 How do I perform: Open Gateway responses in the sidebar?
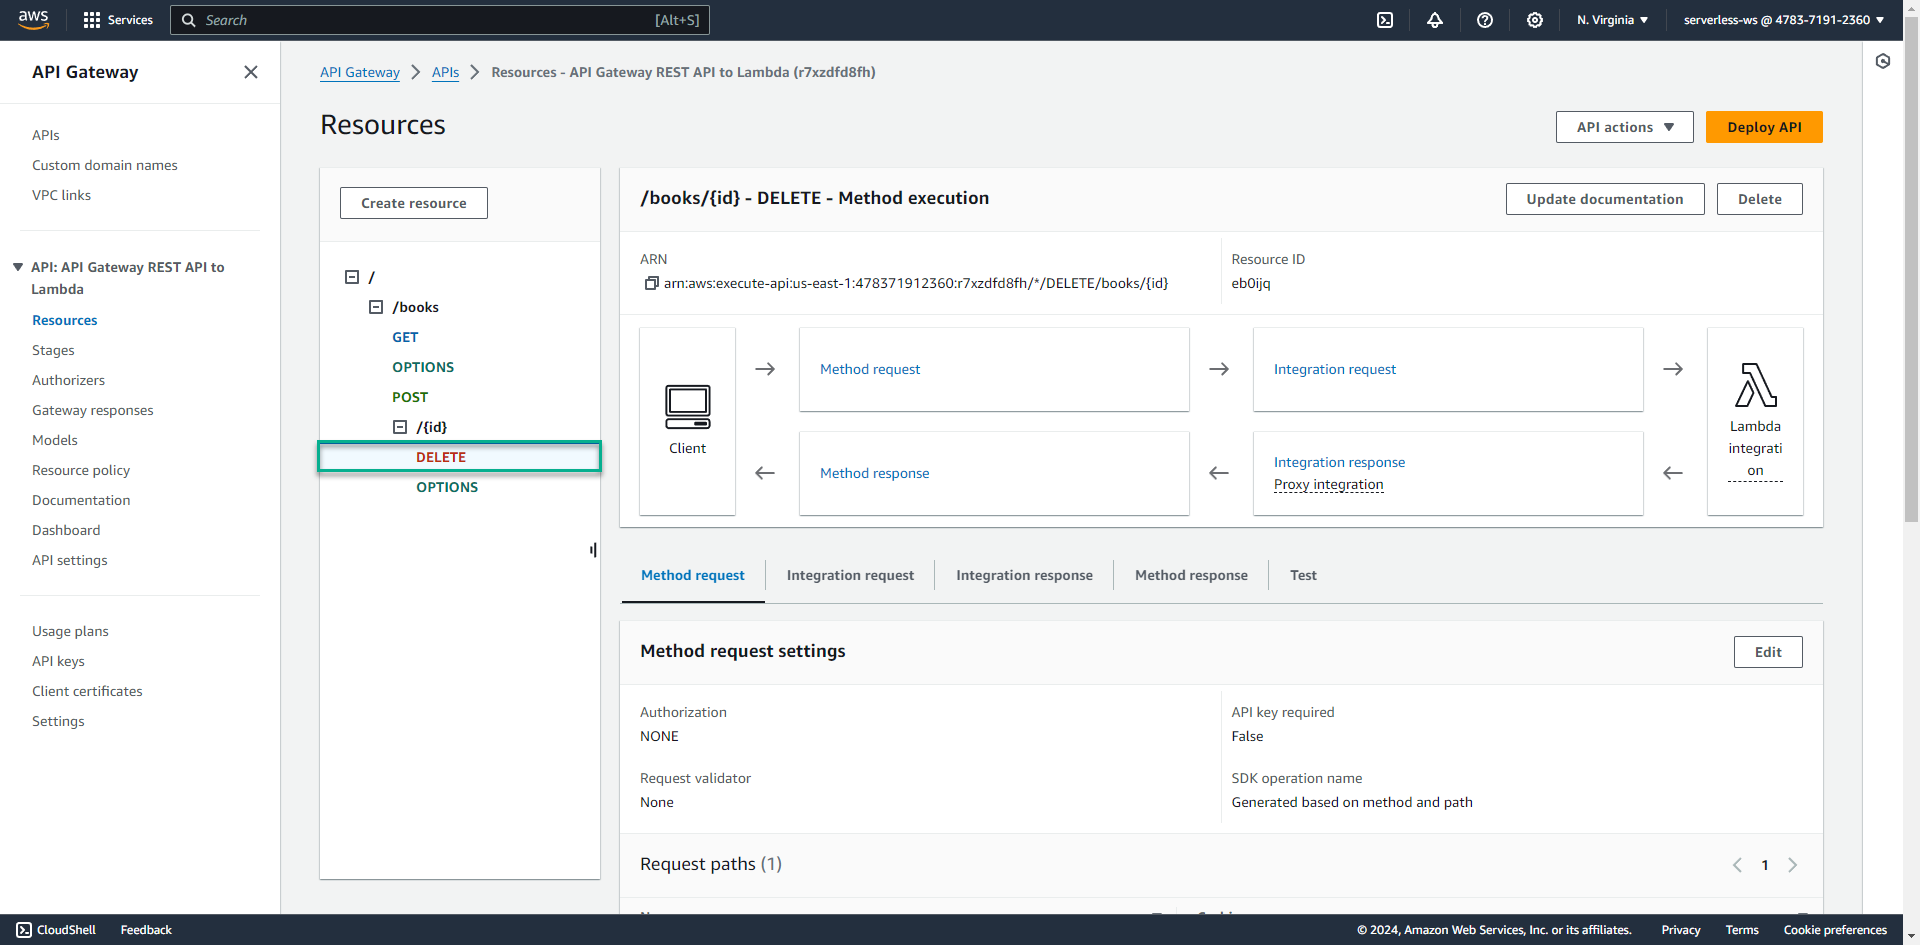click(x=93, y=410)
